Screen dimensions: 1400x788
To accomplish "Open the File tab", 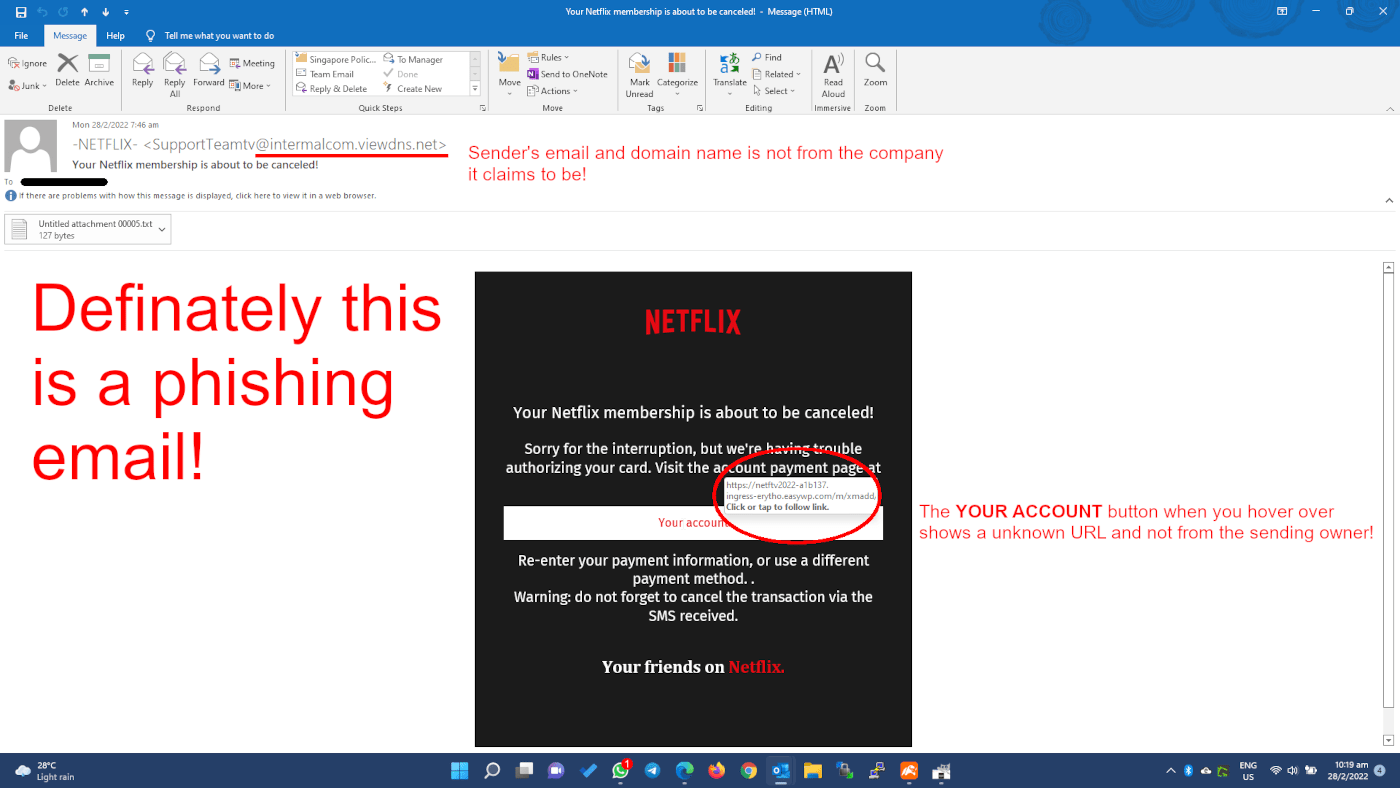I will click(x=21, y=36).
